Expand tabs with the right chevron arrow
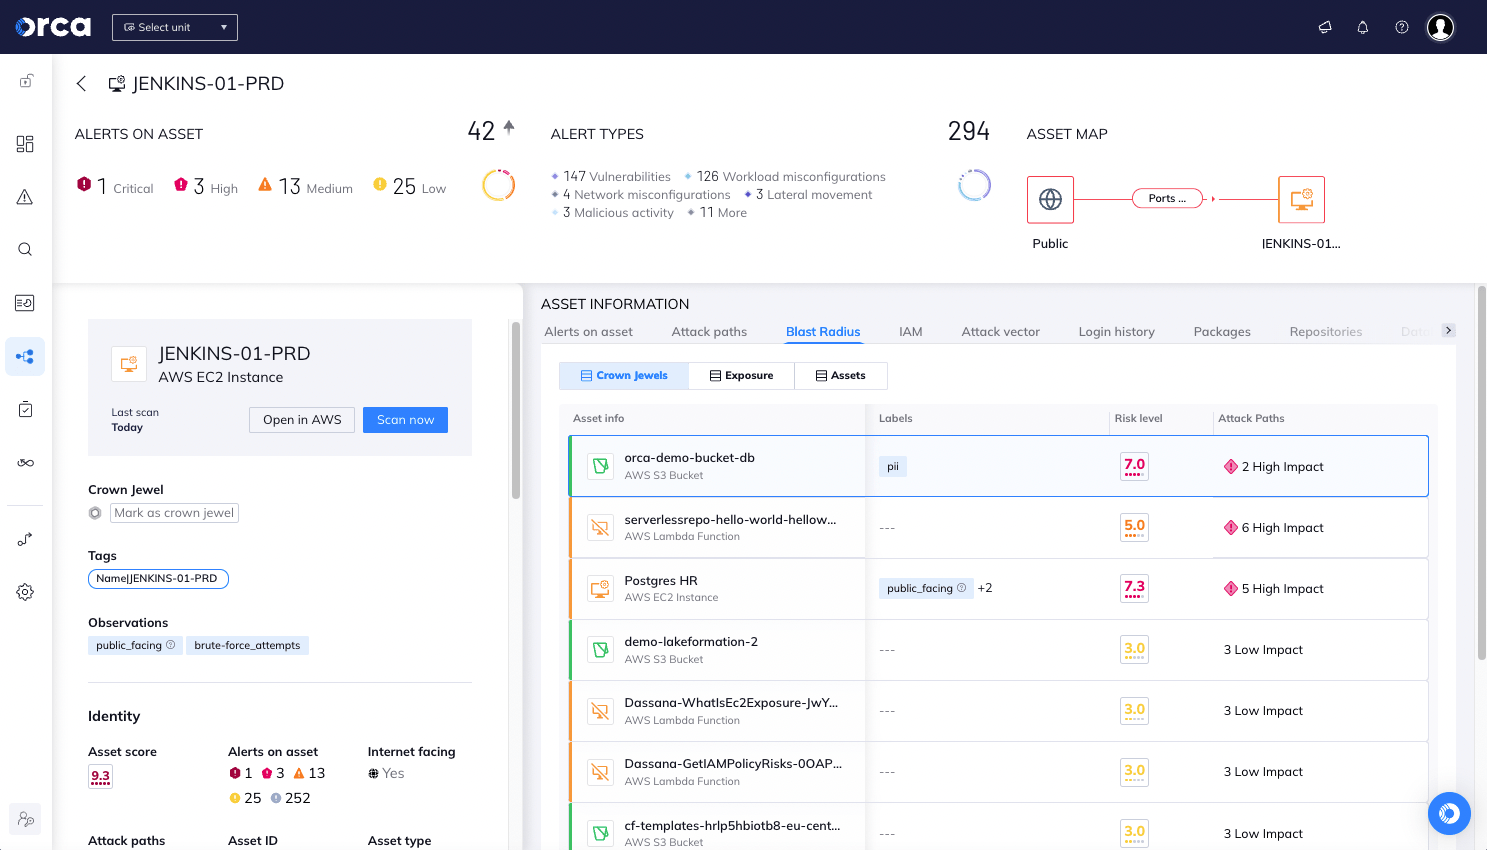Viewport: 1487px width, 850px height. point(1448,331)
